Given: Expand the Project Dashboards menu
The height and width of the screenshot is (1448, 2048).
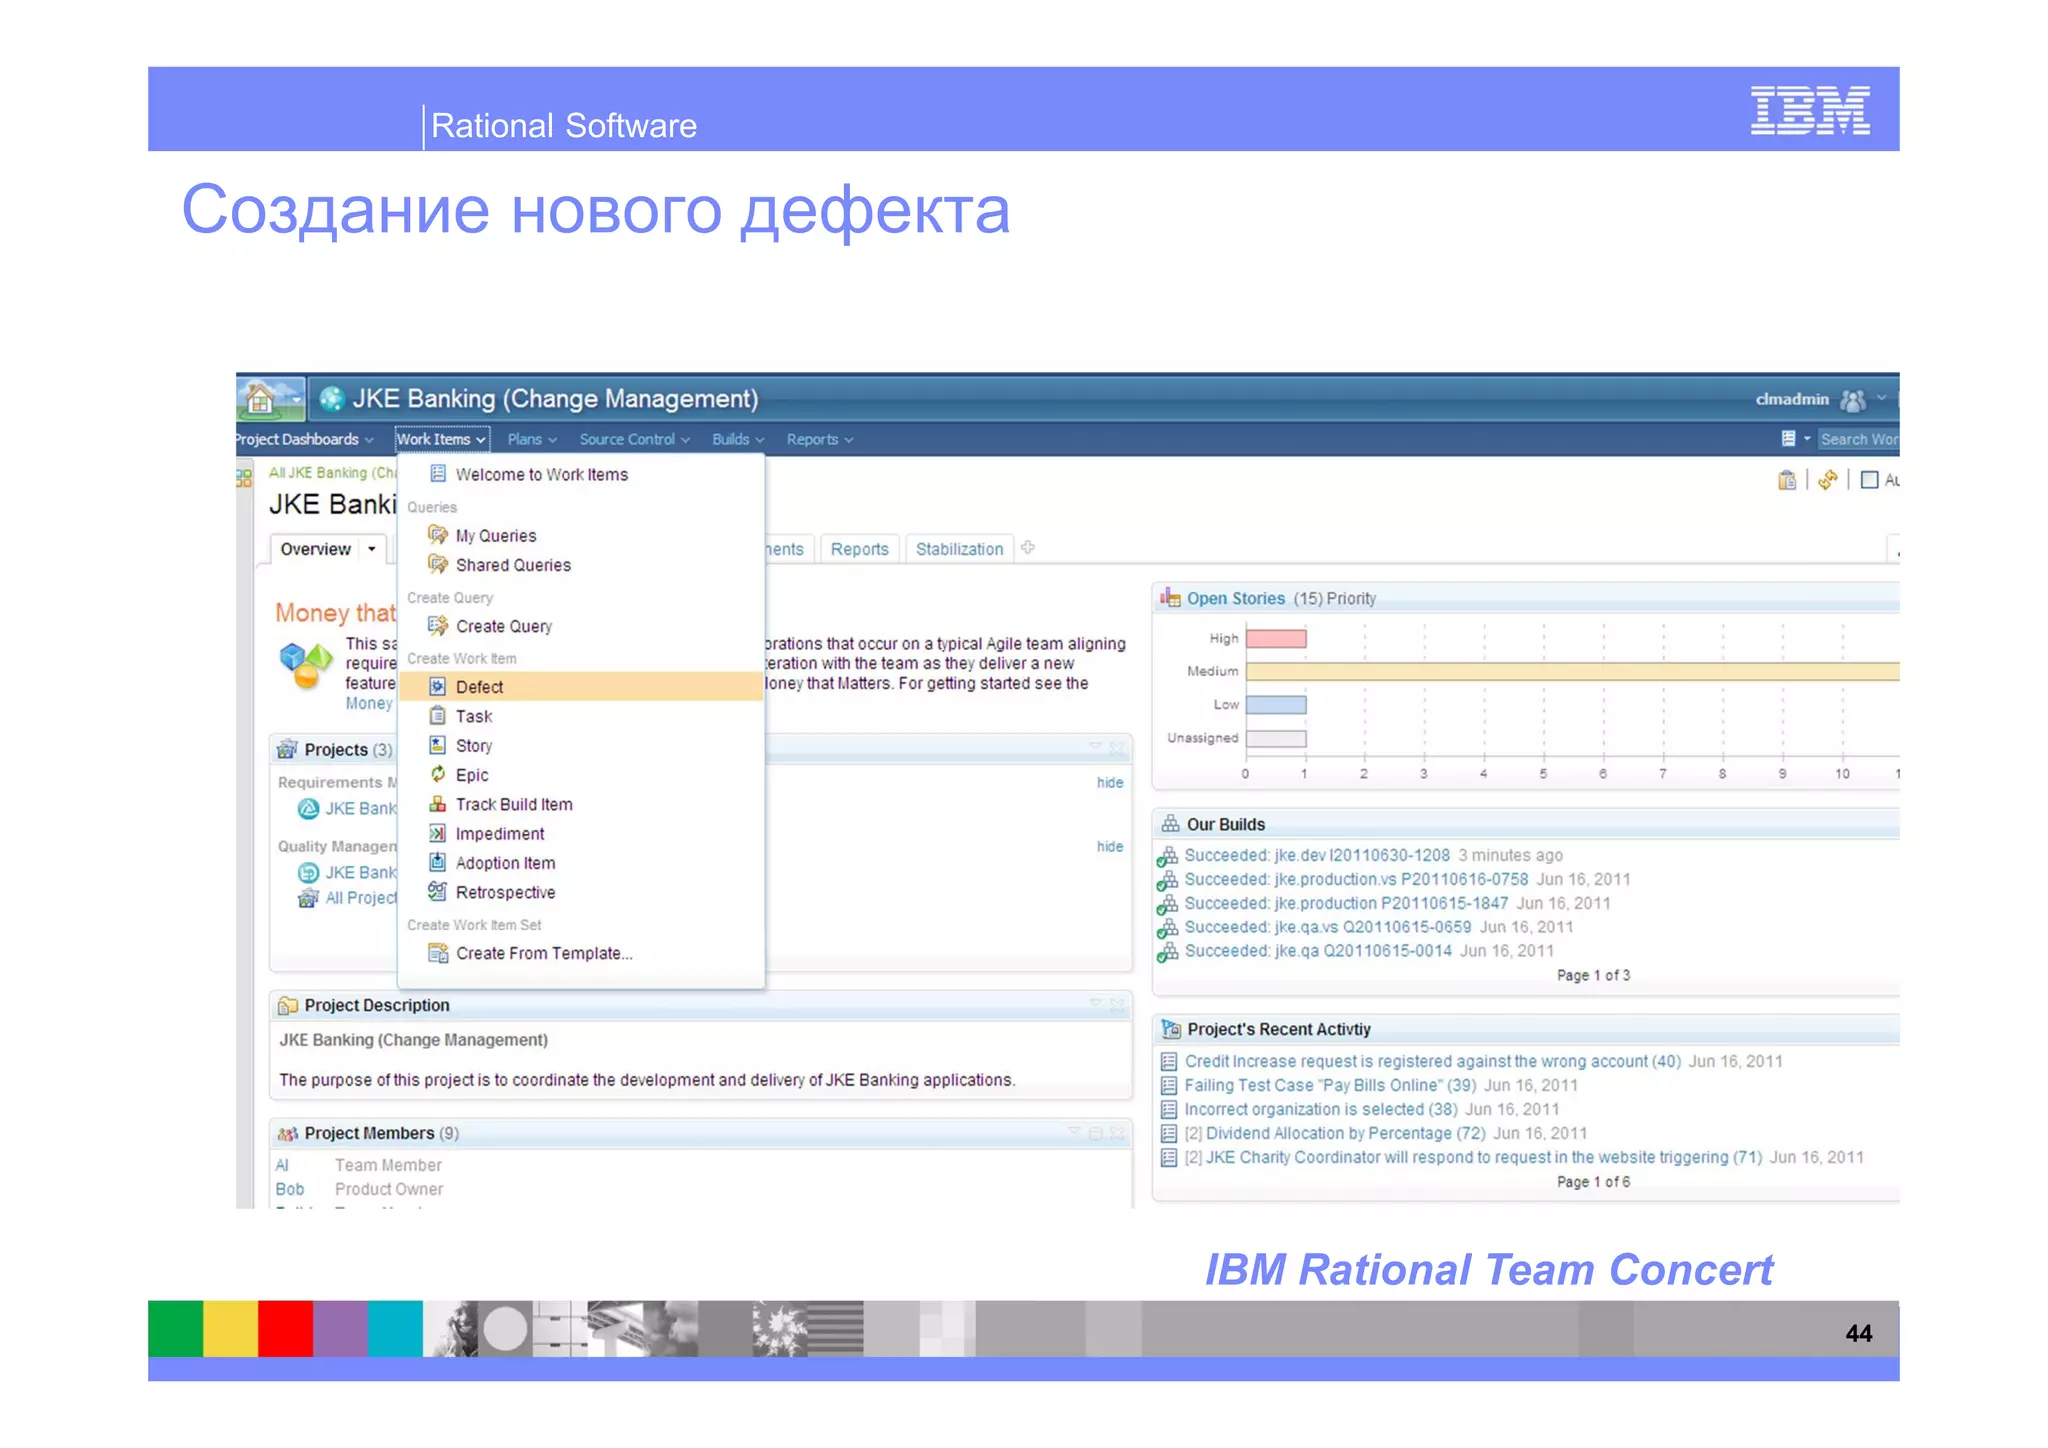Looking at the screenshot, I should 304,439.
